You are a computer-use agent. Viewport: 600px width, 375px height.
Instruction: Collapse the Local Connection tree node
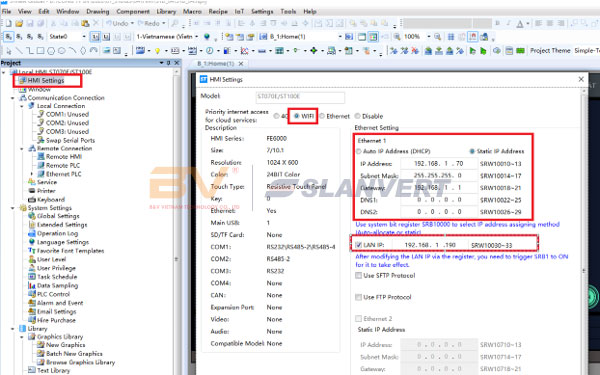(x=22, y=106)
